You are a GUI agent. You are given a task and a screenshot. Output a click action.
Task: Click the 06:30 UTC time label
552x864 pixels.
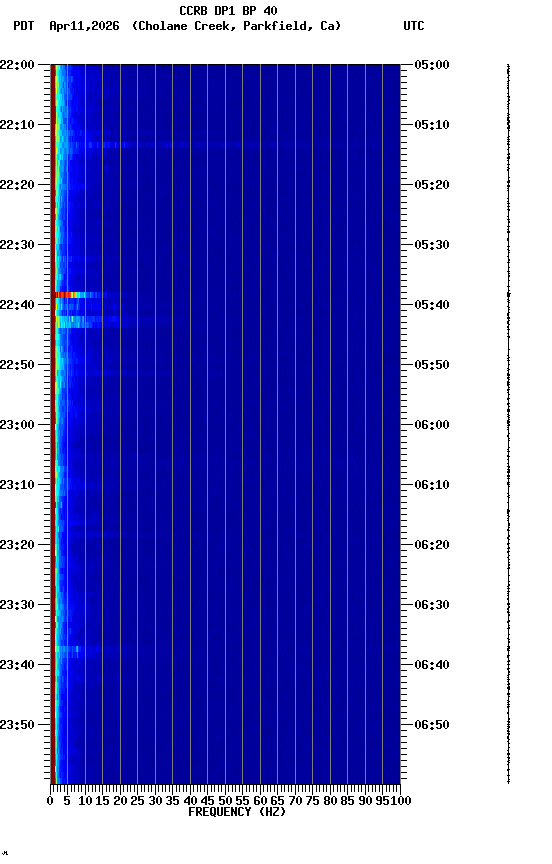point(432,606)
